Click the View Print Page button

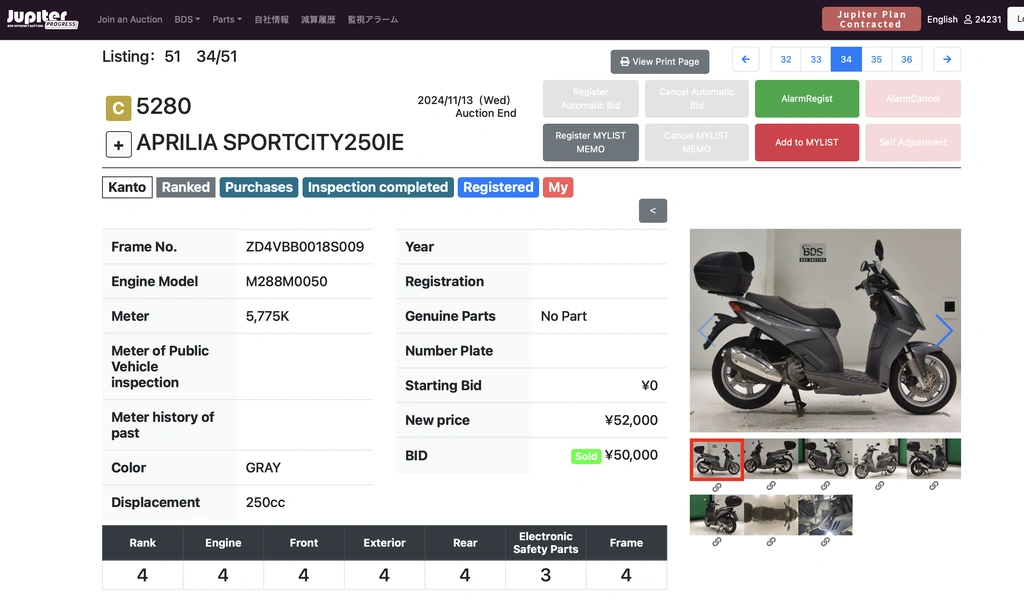click(660, 61)
